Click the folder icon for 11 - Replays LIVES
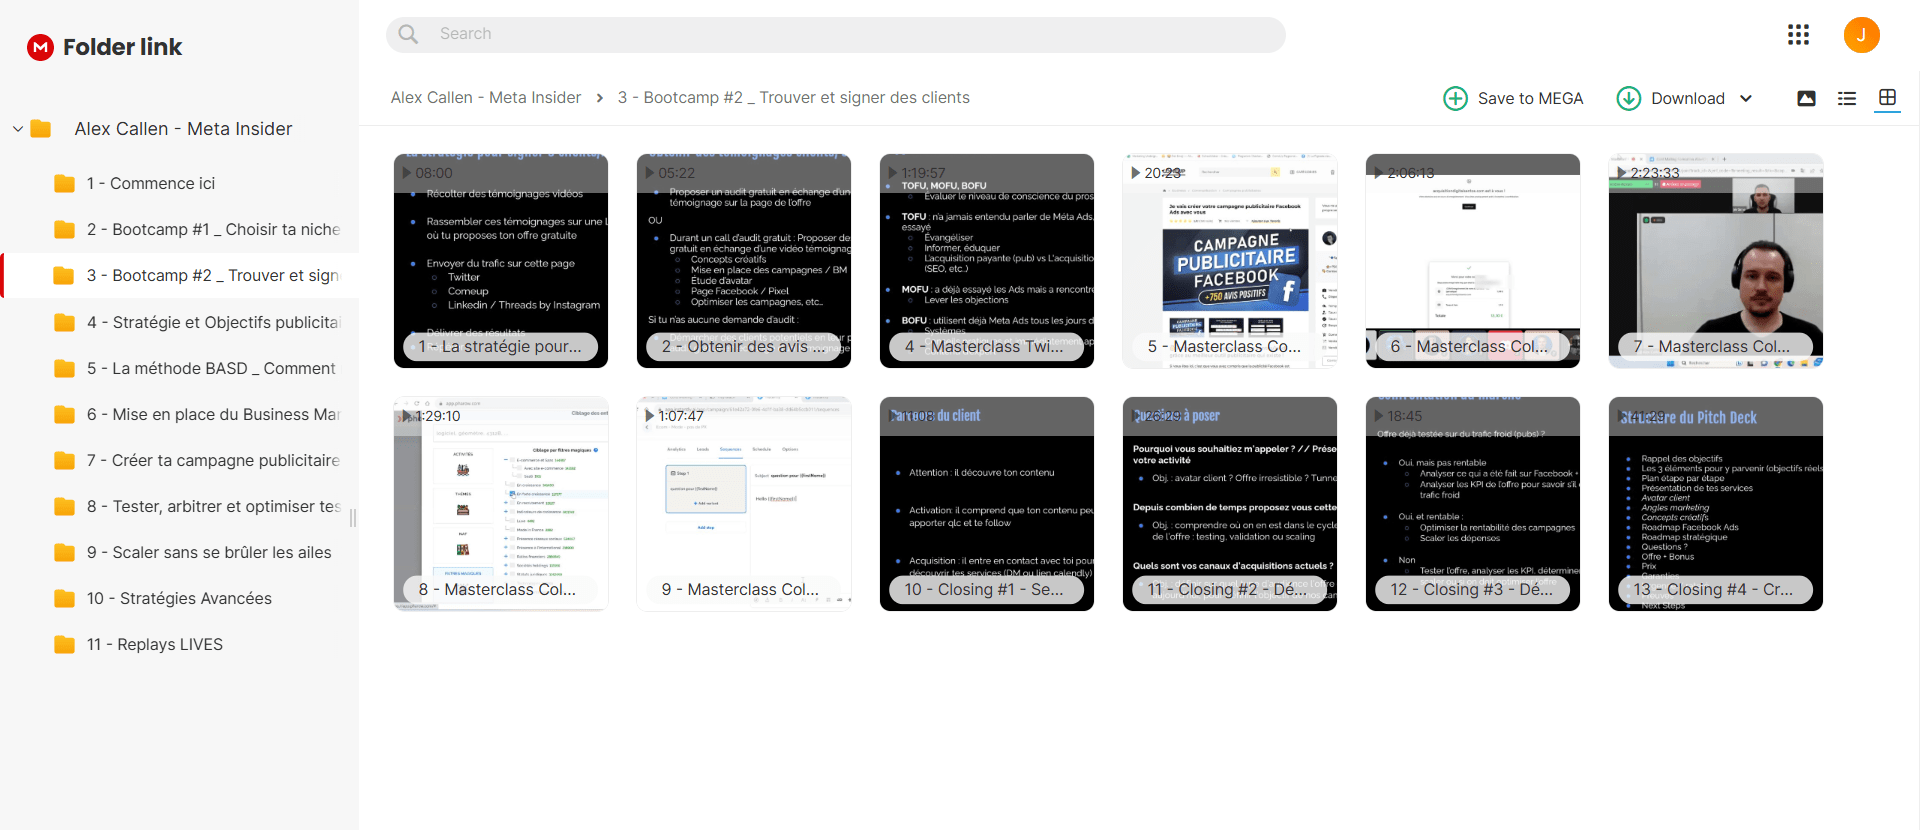1920x830 pixels. [x=65, y=644]
